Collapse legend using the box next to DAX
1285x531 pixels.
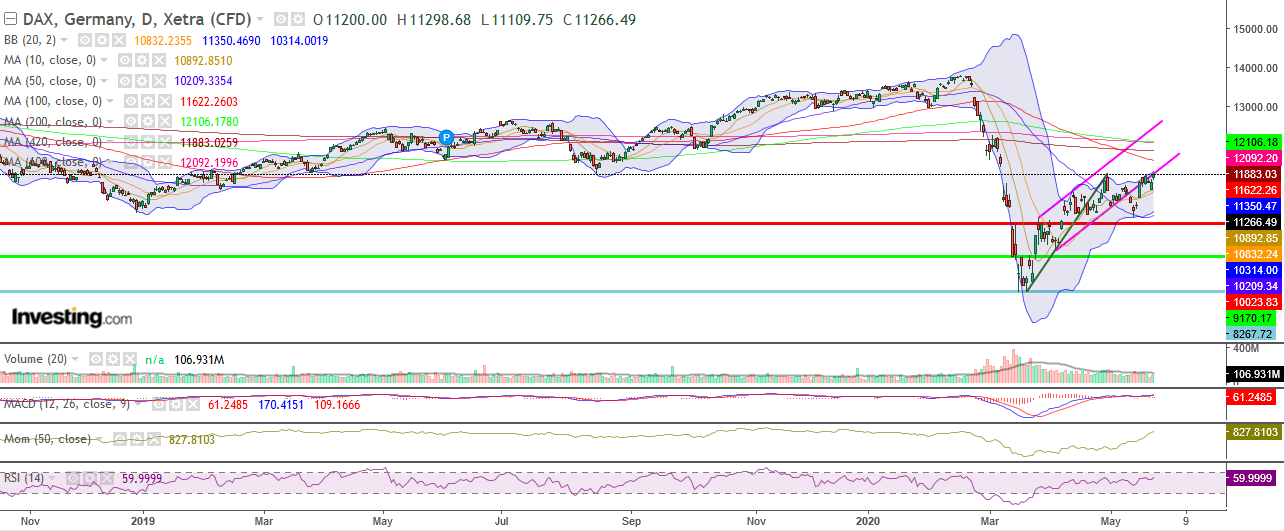coord(10,20)
